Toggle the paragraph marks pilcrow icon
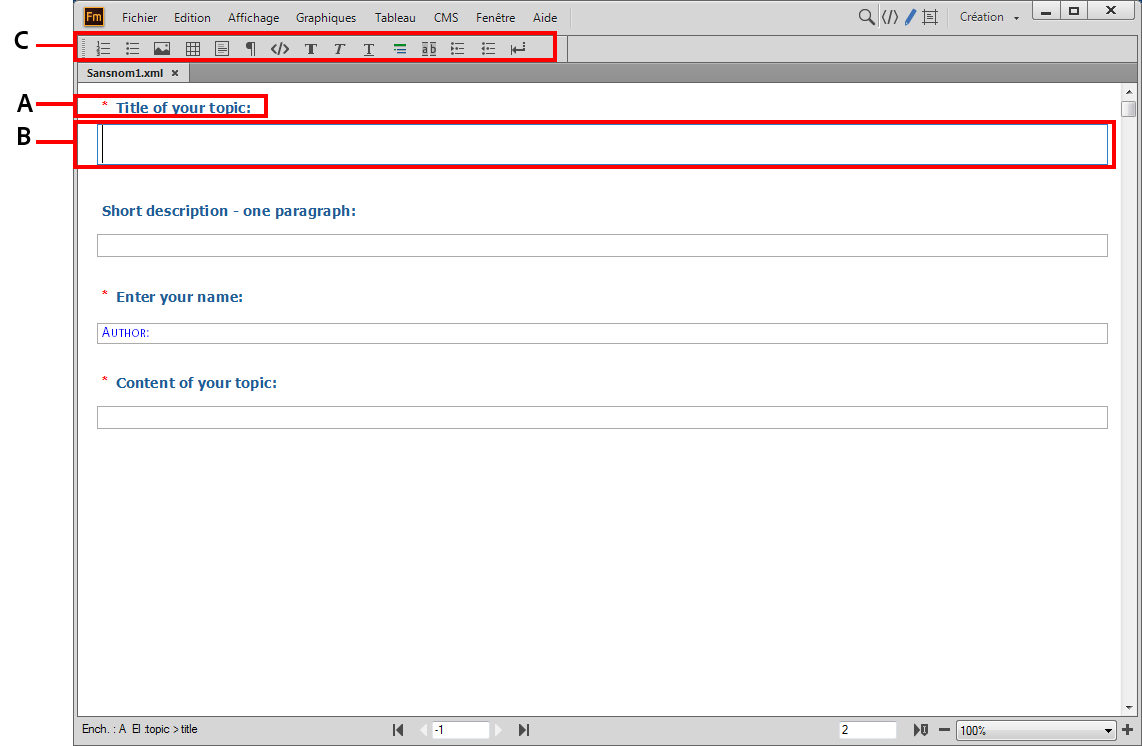Viewport: 1142px width, 746px height. (250, 48)
